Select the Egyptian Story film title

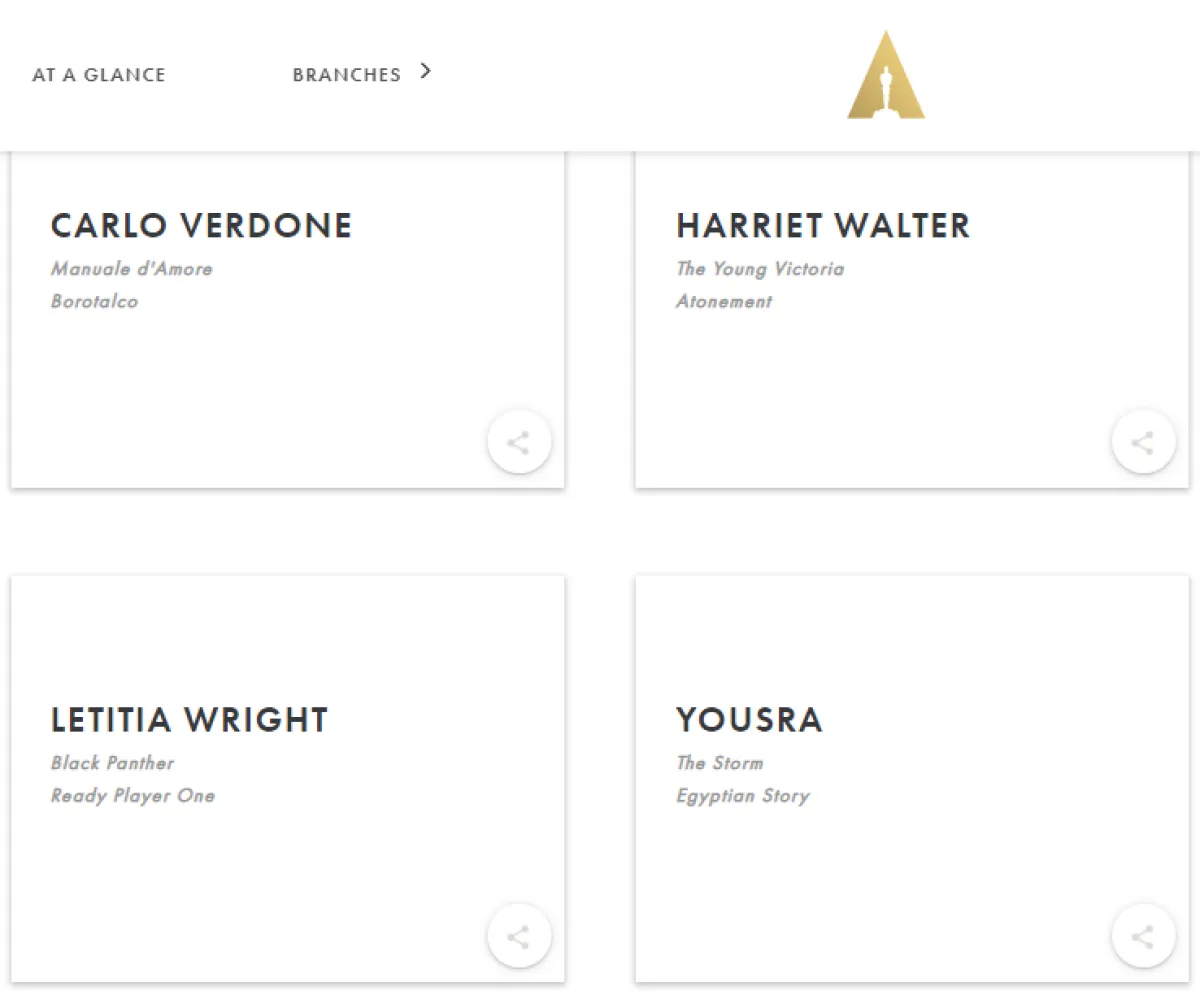click(742, 796)
